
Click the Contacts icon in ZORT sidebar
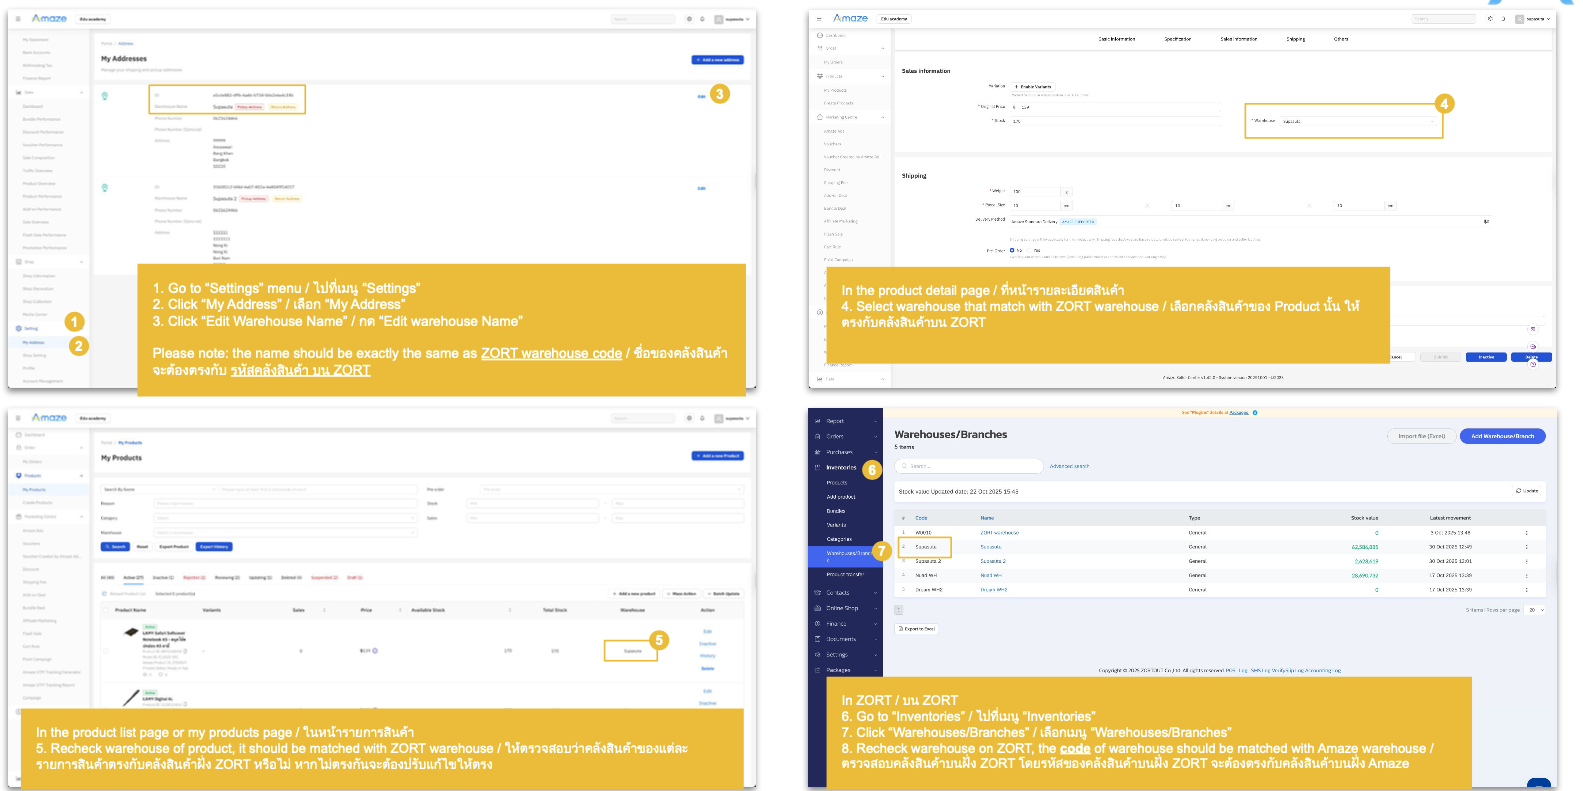pos(818,593)
